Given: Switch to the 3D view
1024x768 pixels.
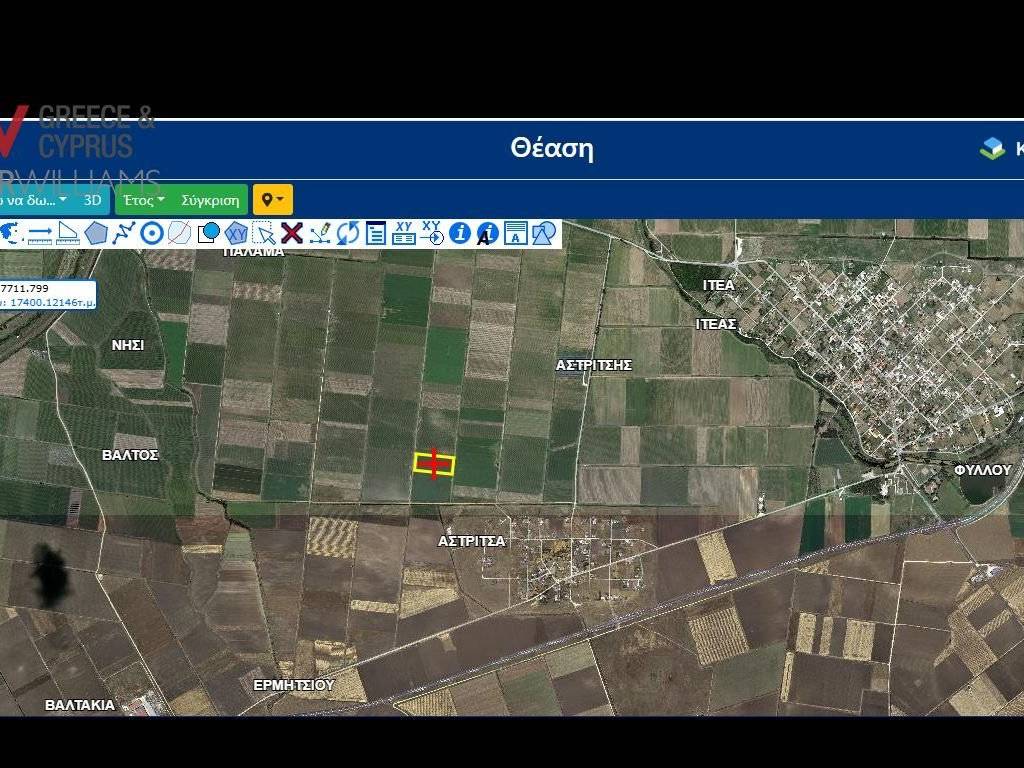Looking at the screenshot, I should [92, 200].
